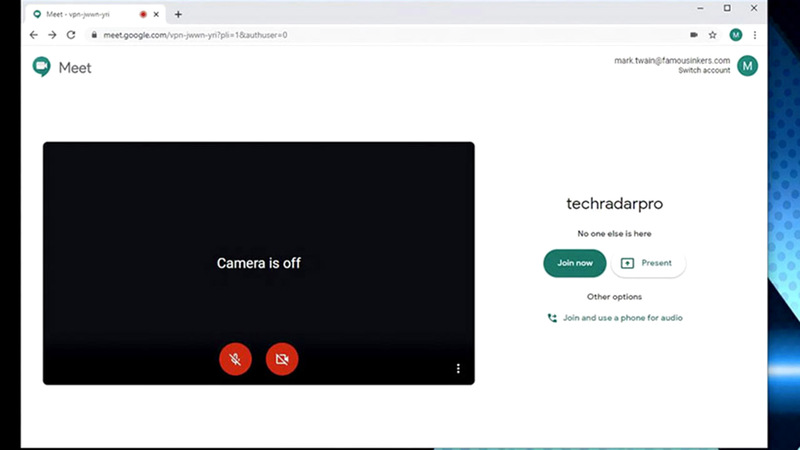800x450 pixels.
Task: Open the Chrome profile avatar in toolbar
Action: 736,35
